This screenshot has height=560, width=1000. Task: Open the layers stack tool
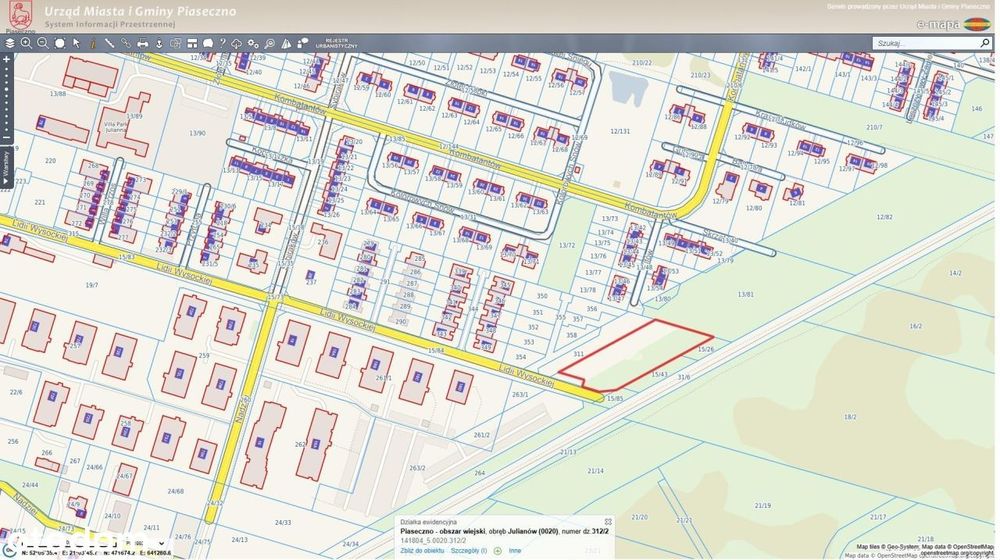coord(10,43)
